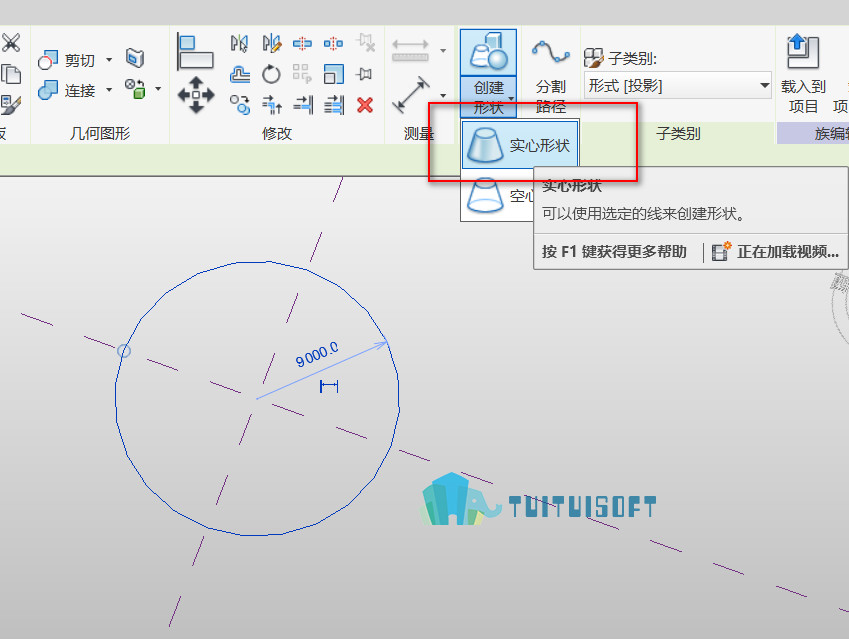Select the scissors Cut to Clipboard icon

coord(10,43)
